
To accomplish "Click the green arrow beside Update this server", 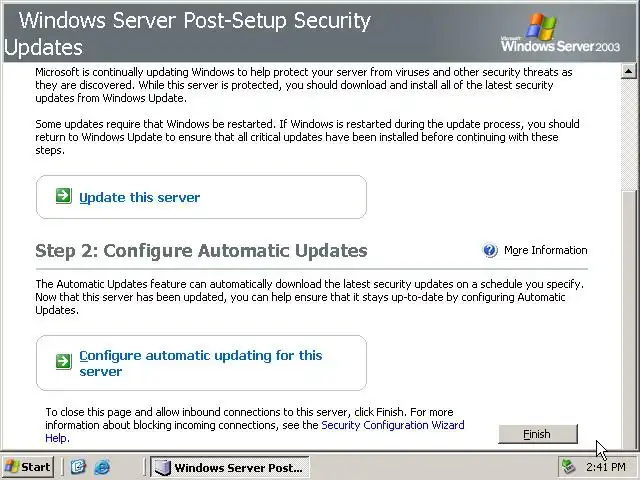I will click(64, 196).
